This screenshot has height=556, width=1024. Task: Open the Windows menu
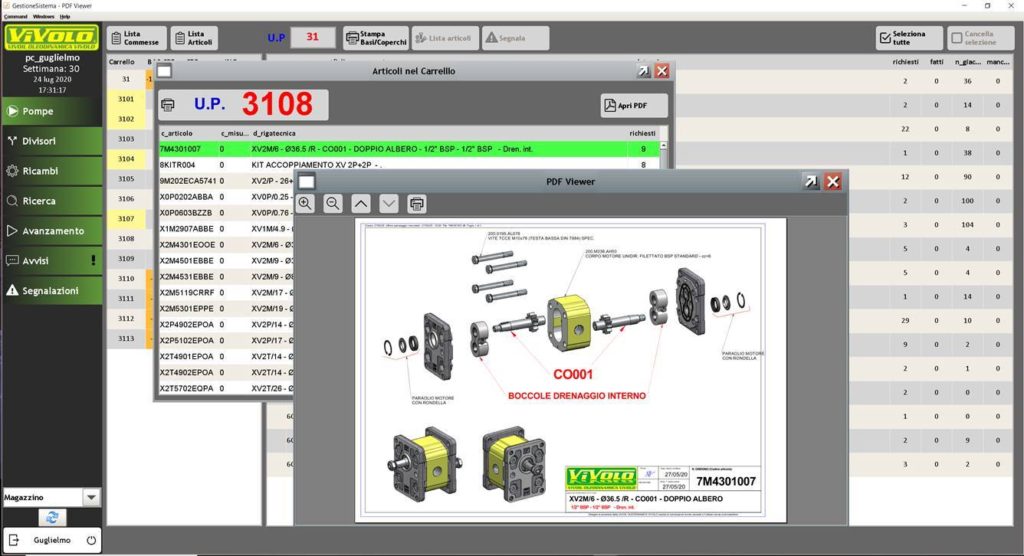(x=43, y=17)
